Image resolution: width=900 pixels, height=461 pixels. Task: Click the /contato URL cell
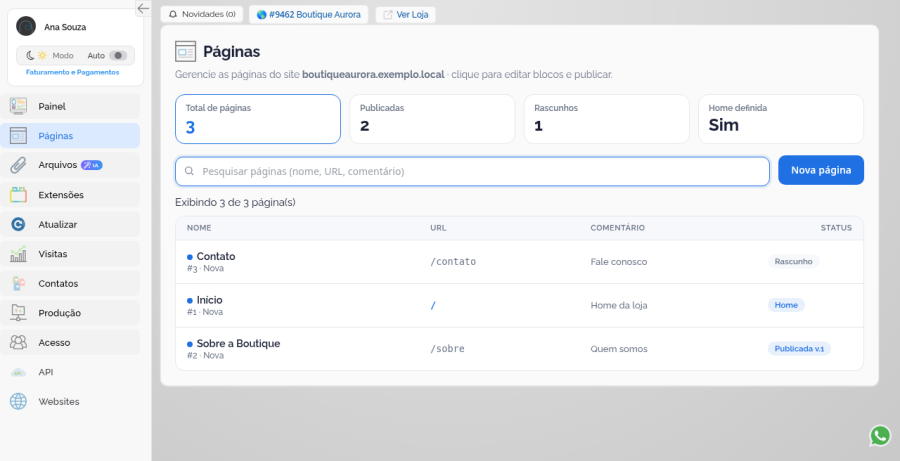pos(453,262)
